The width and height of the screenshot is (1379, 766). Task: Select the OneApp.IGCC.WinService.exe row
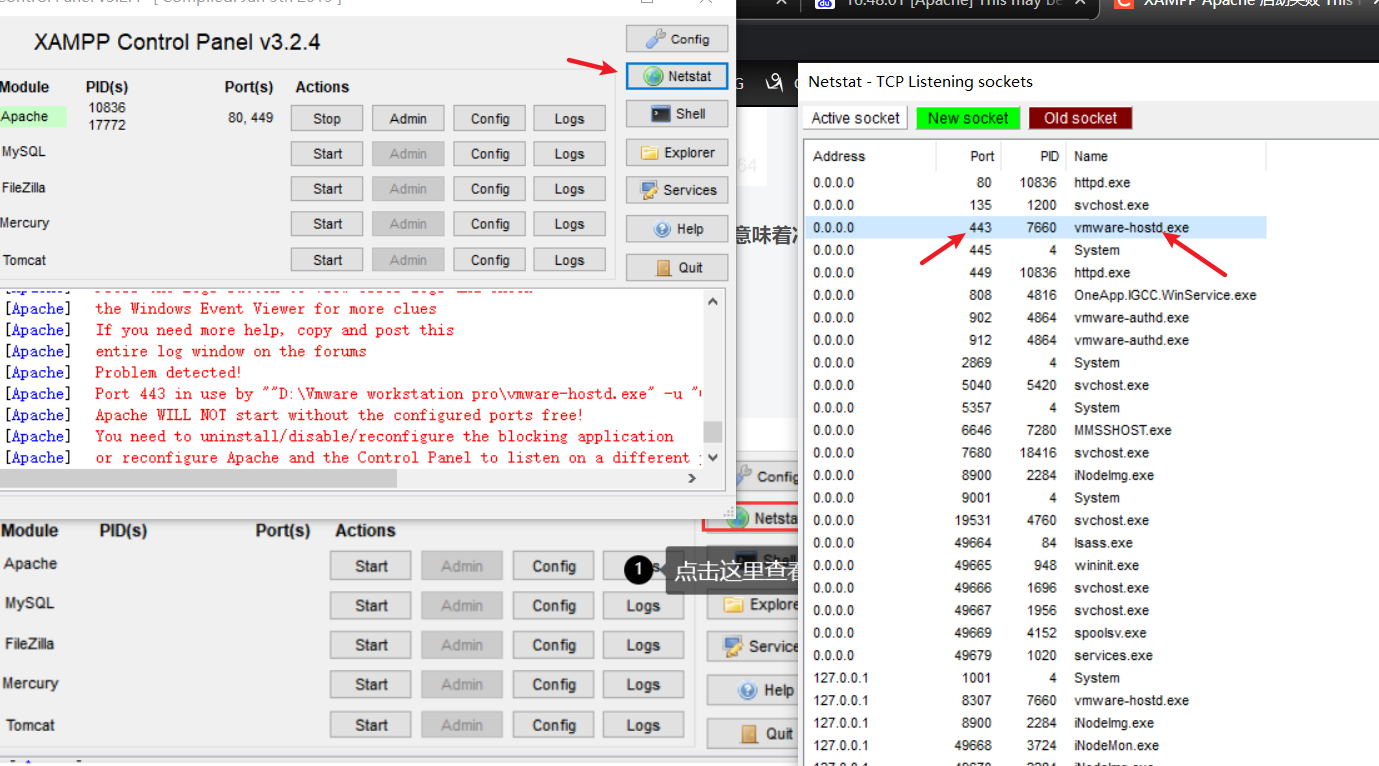1035,295
